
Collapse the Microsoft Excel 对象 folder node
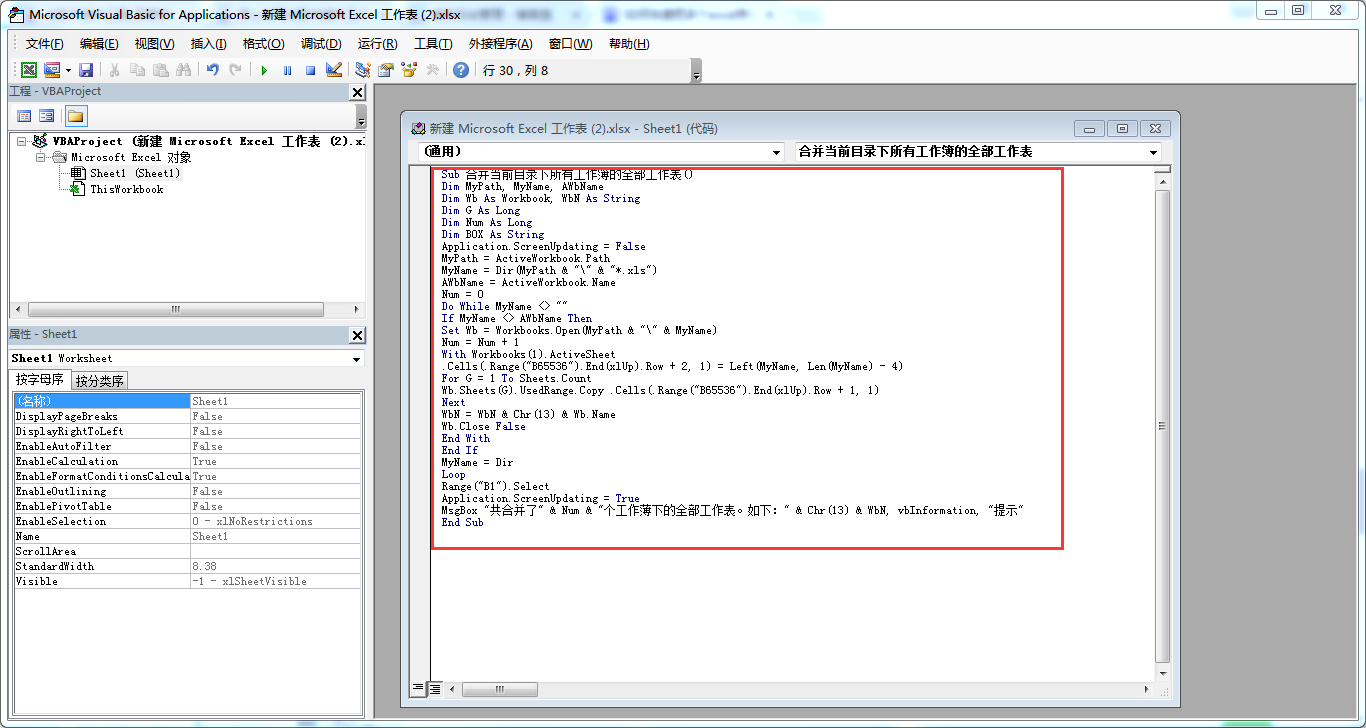click(41, 157)
